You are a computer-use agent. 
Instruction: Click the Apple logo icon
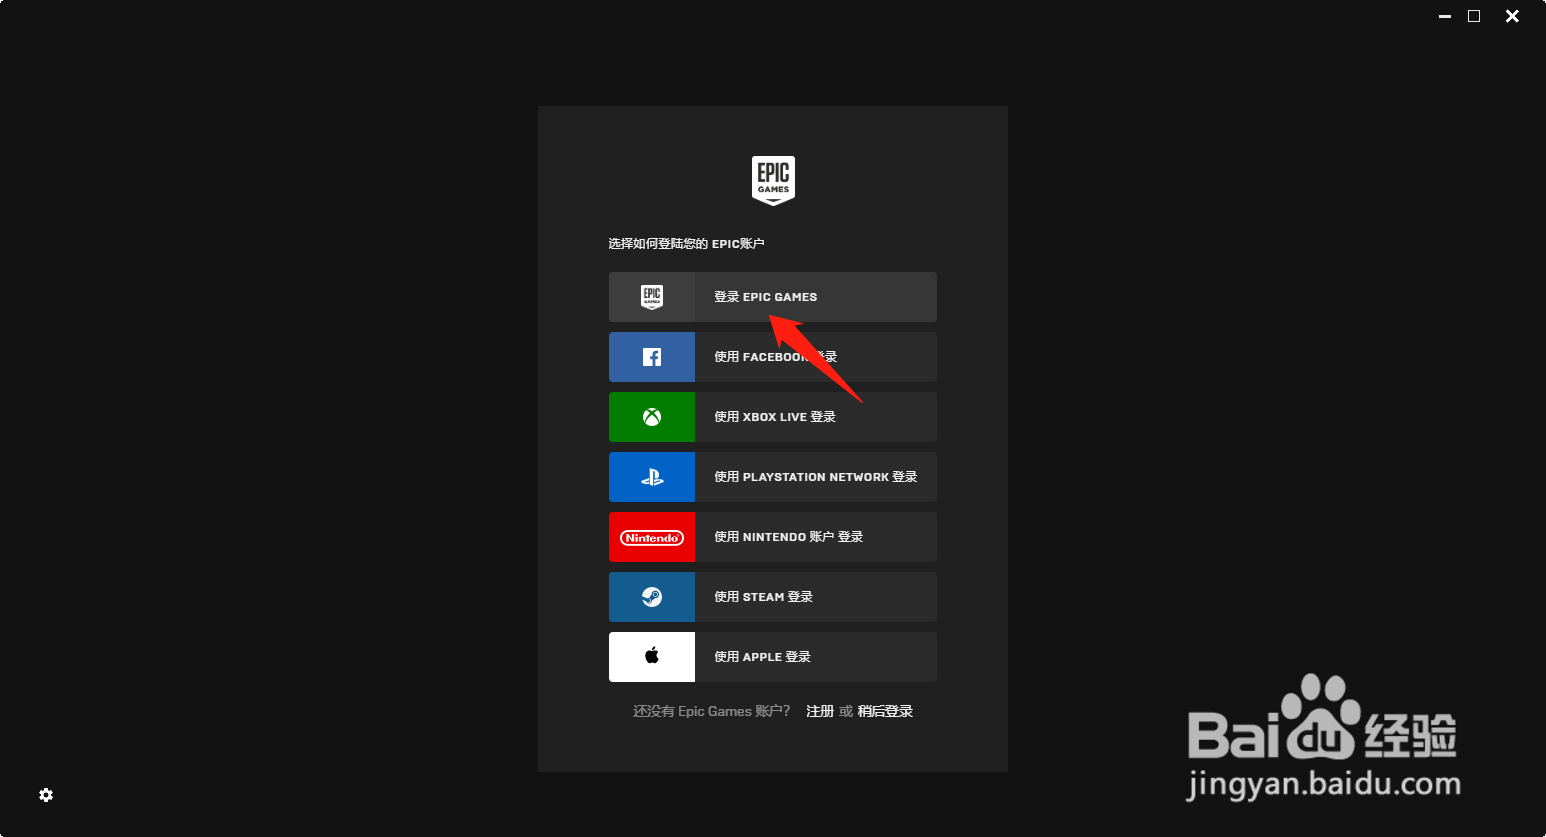652,656
